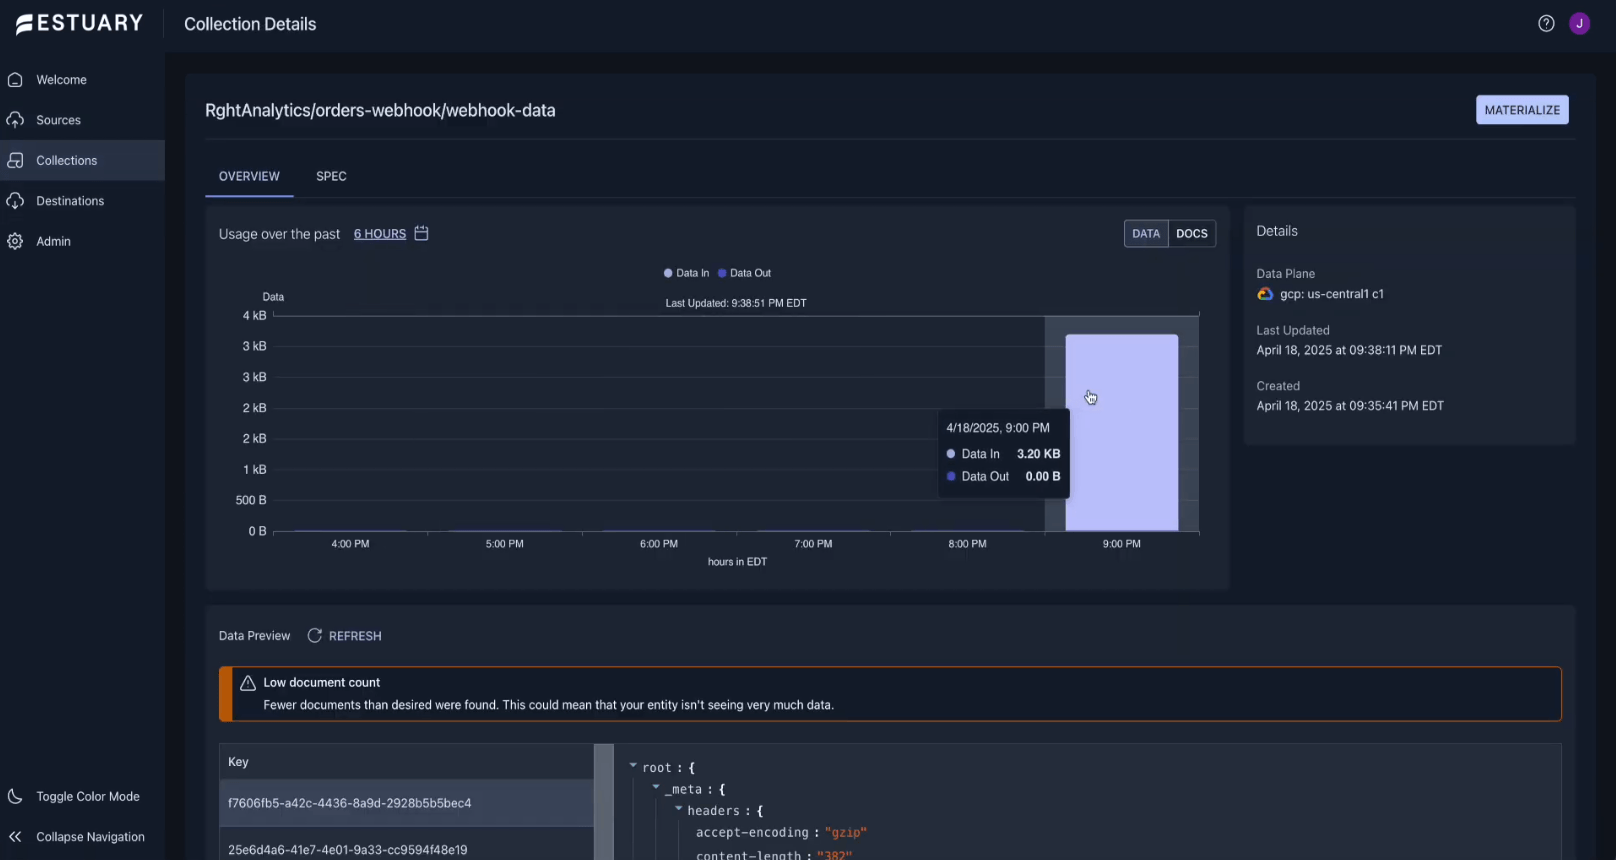Click the Created date April 18, 2025 09:35:41

click(x=1350, y=406)
